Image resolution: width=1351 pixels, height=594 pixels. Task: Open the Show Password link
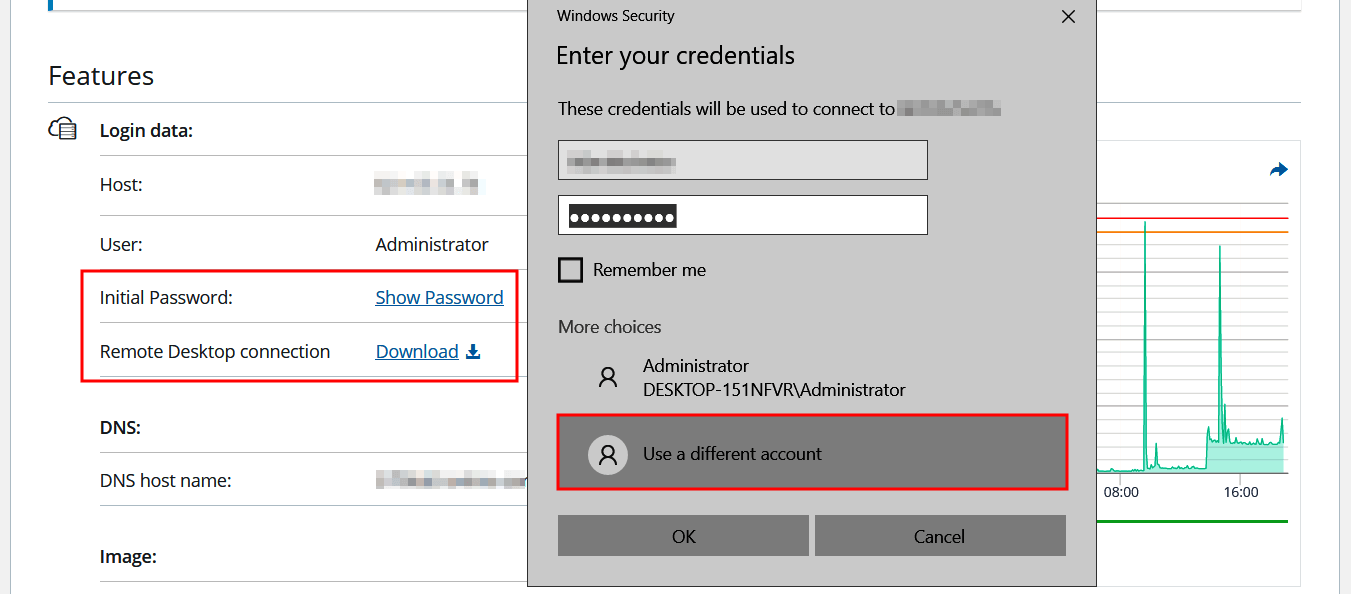point(439,297)
